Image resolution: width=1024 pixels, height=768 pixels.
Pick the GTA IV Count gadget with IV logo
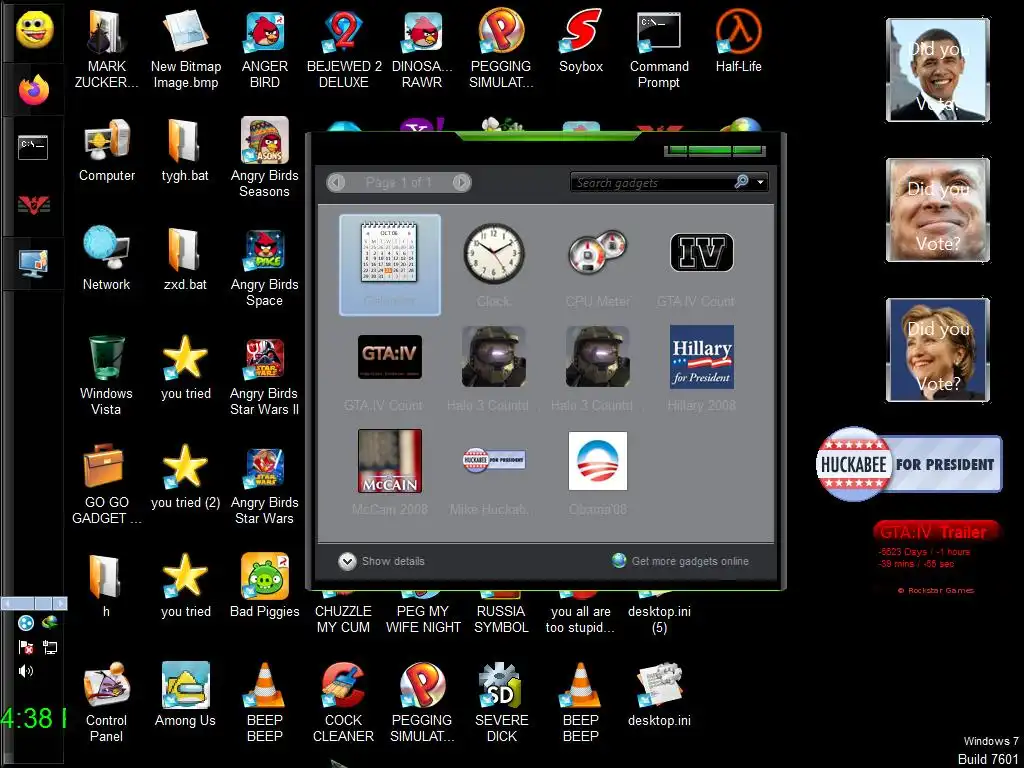(701, 264)
